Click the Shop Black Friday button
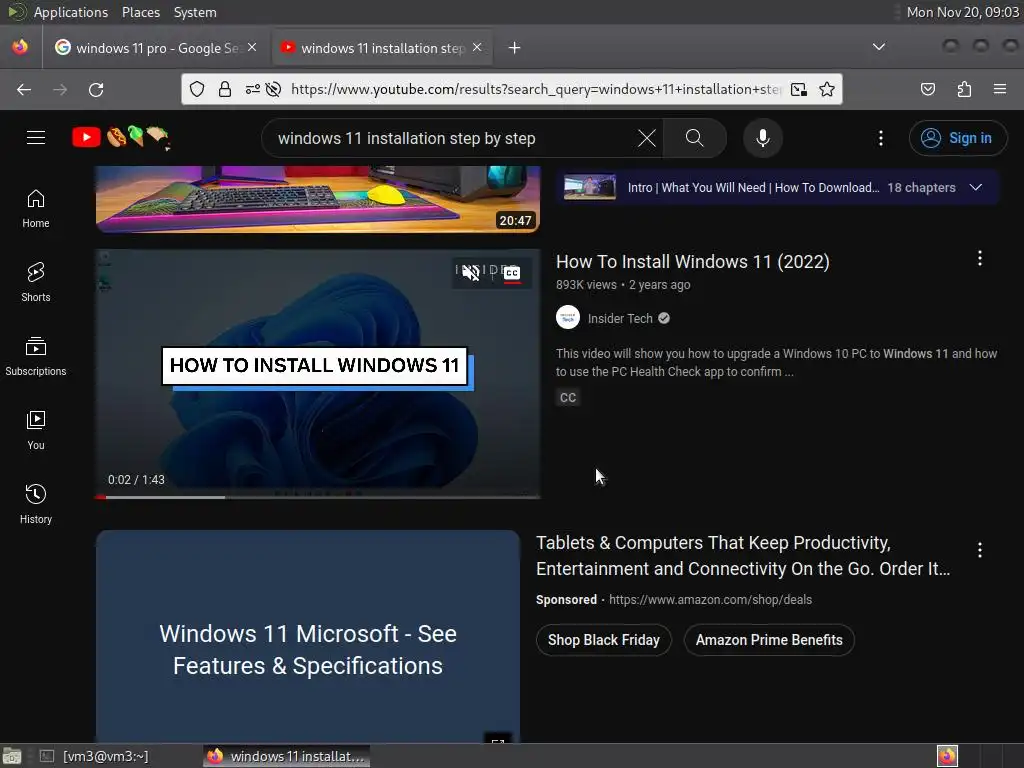This screenshot has width=1024, height=768. pyautogui.click(x=603, y=640)
